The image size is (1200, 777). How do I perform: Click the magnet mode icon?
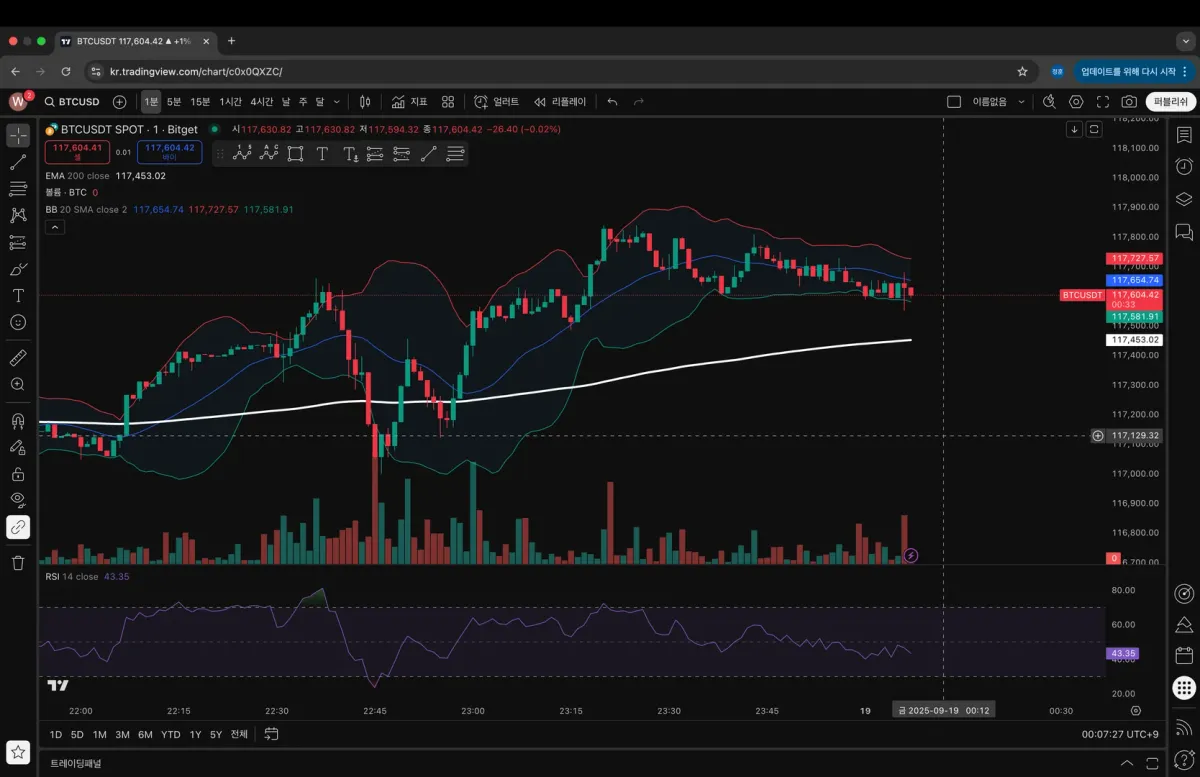[x=18, y=421]
